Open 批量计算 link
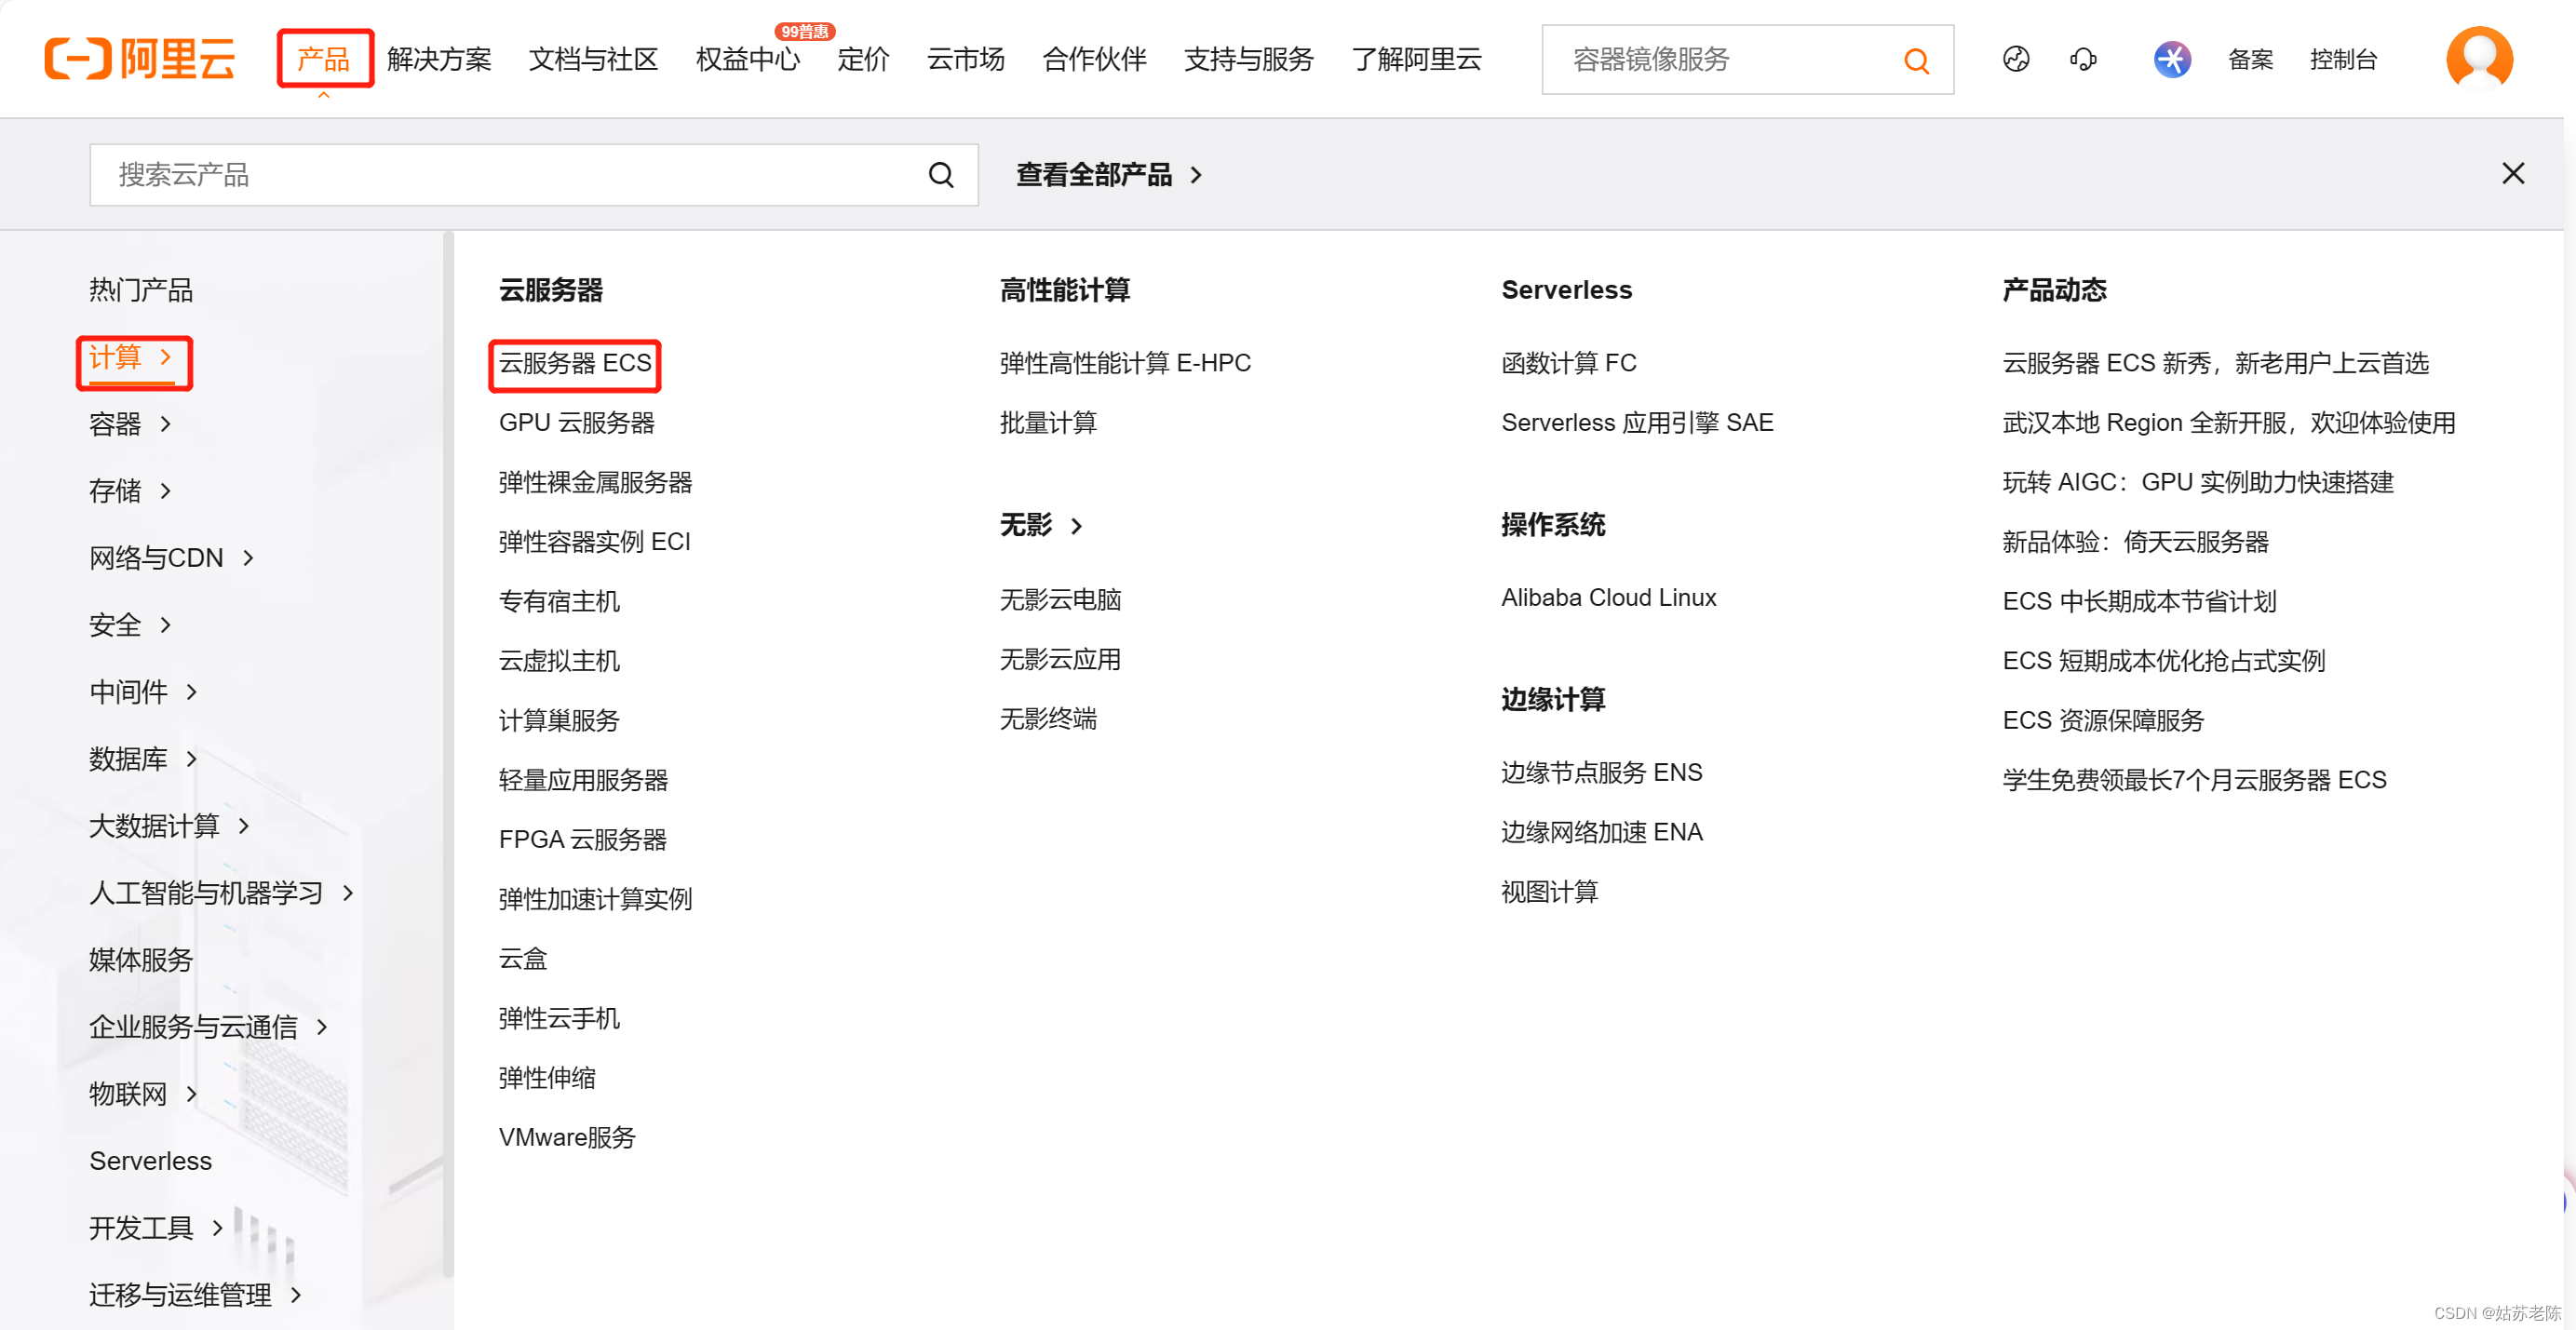 coord(1048,423)
